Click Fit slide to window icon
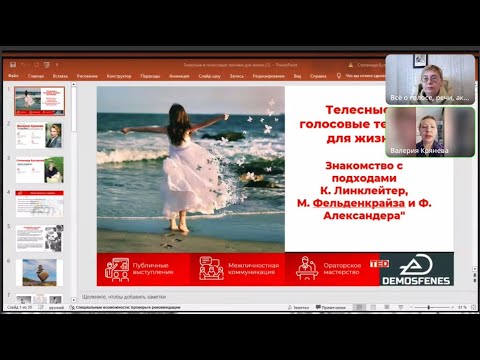The image size is (480, 360). pos(473,307)
